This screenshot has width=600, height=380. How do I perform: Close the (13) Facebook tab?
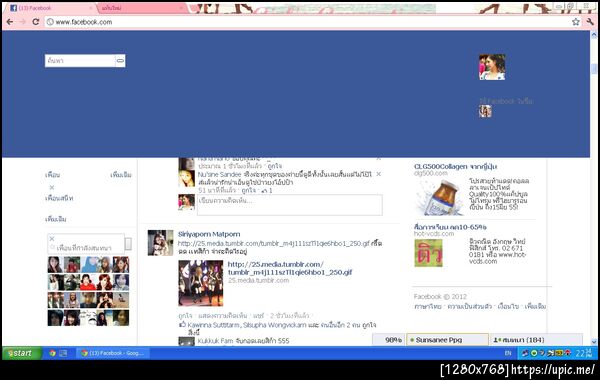pyautogui.click(x=91, y=8)
